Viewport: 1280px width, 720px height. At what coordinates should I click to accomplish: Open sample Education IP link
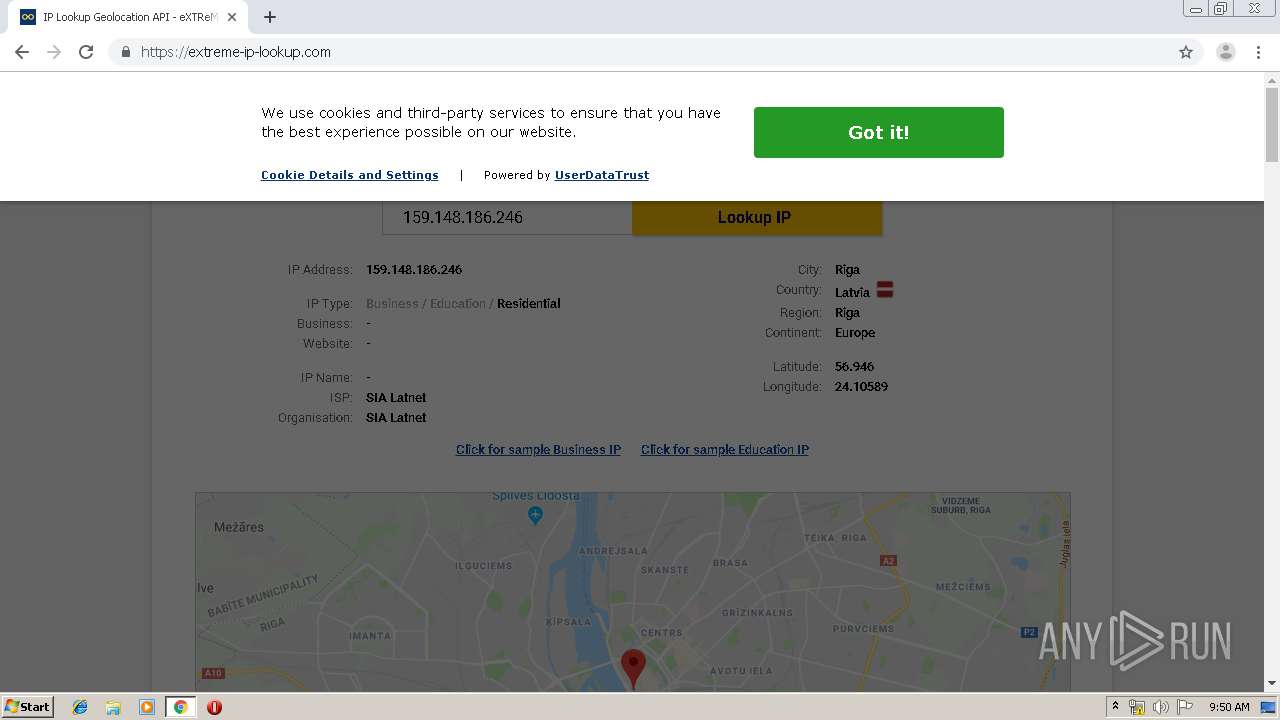coord(725,450)
